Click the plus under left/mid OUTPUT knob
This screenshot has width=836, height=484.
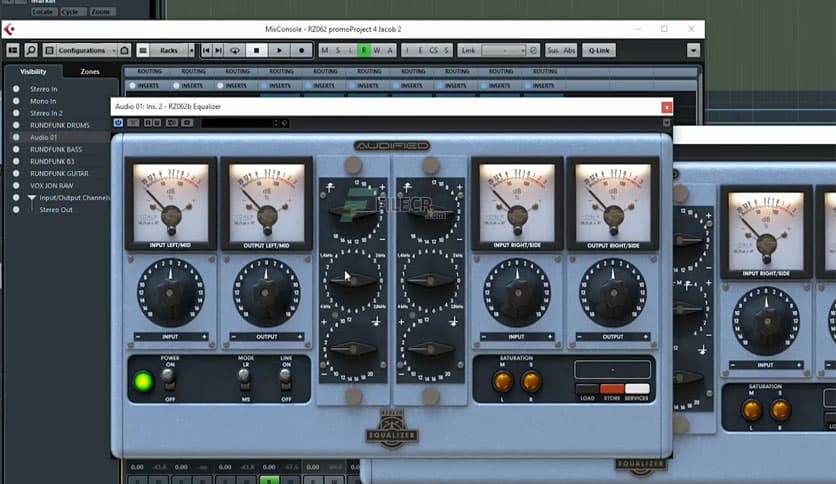300,337
